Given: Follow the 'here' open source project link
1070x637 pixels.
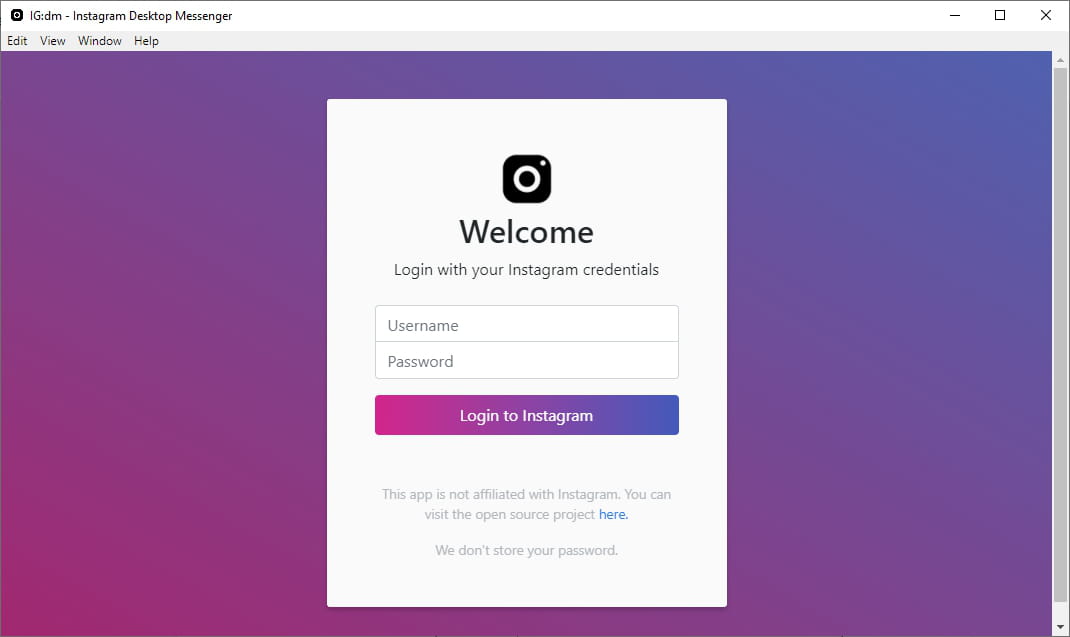Looking at the screenshot, I should tap(612, 514).
